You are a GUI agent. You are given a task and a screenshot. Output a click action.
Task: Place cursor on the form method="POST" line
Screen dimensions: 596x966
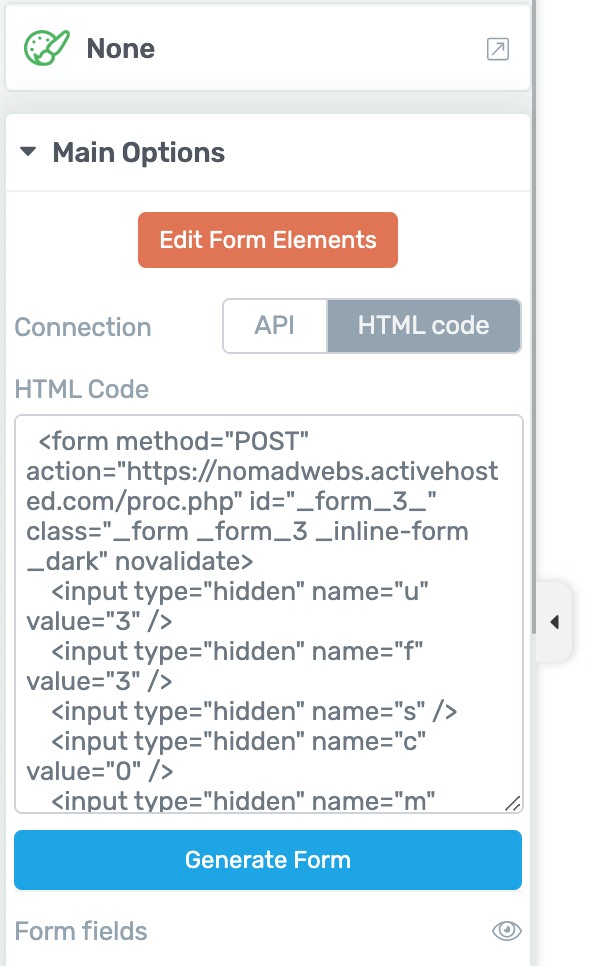tap(173, 441)
